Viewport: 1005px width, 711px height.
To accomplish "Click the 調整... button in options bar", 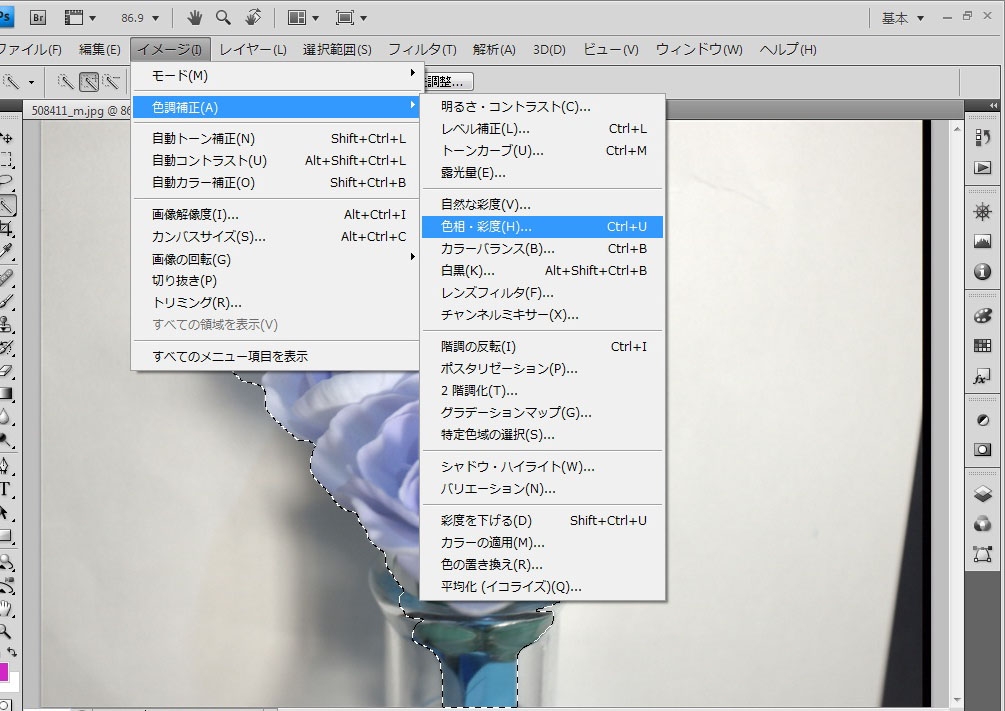I will [x=447, y=81].
